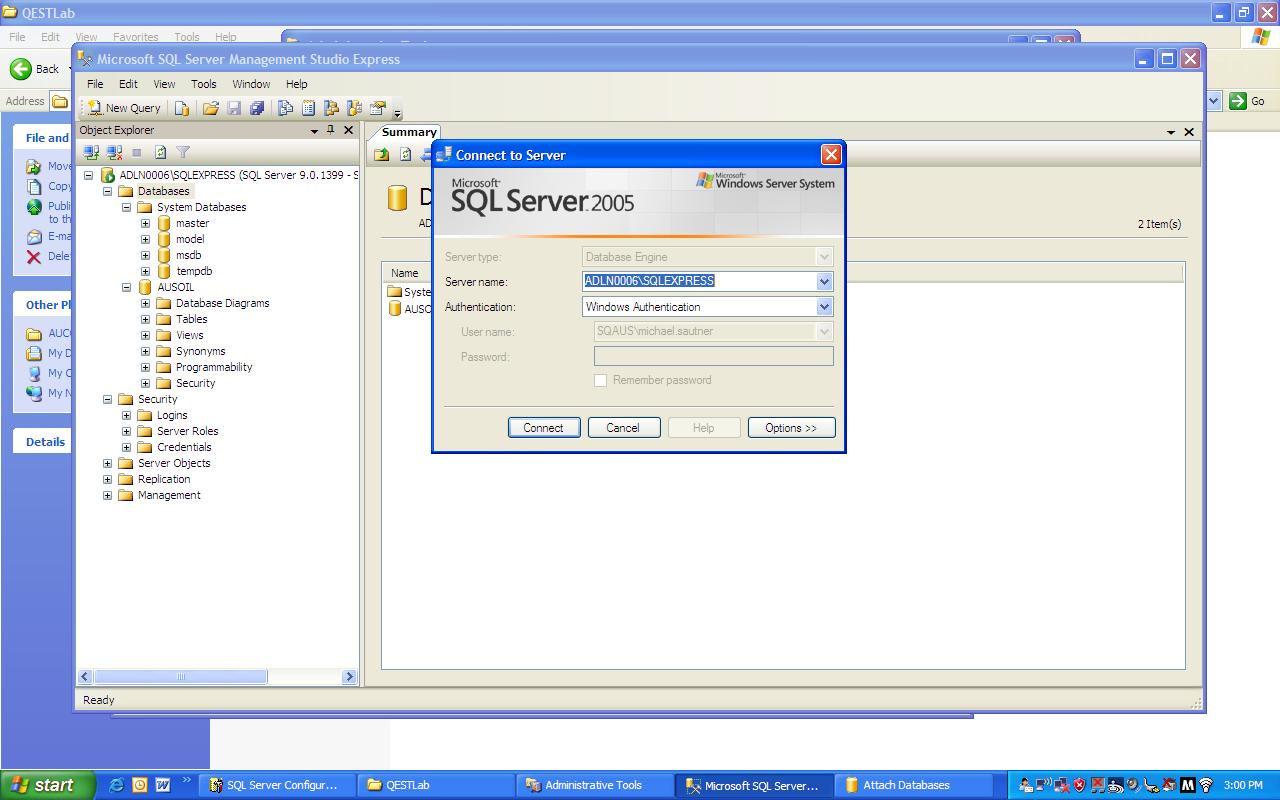1280x800 pixels.
Task: Open the Authentication dropdown
Action: [824, 307]
